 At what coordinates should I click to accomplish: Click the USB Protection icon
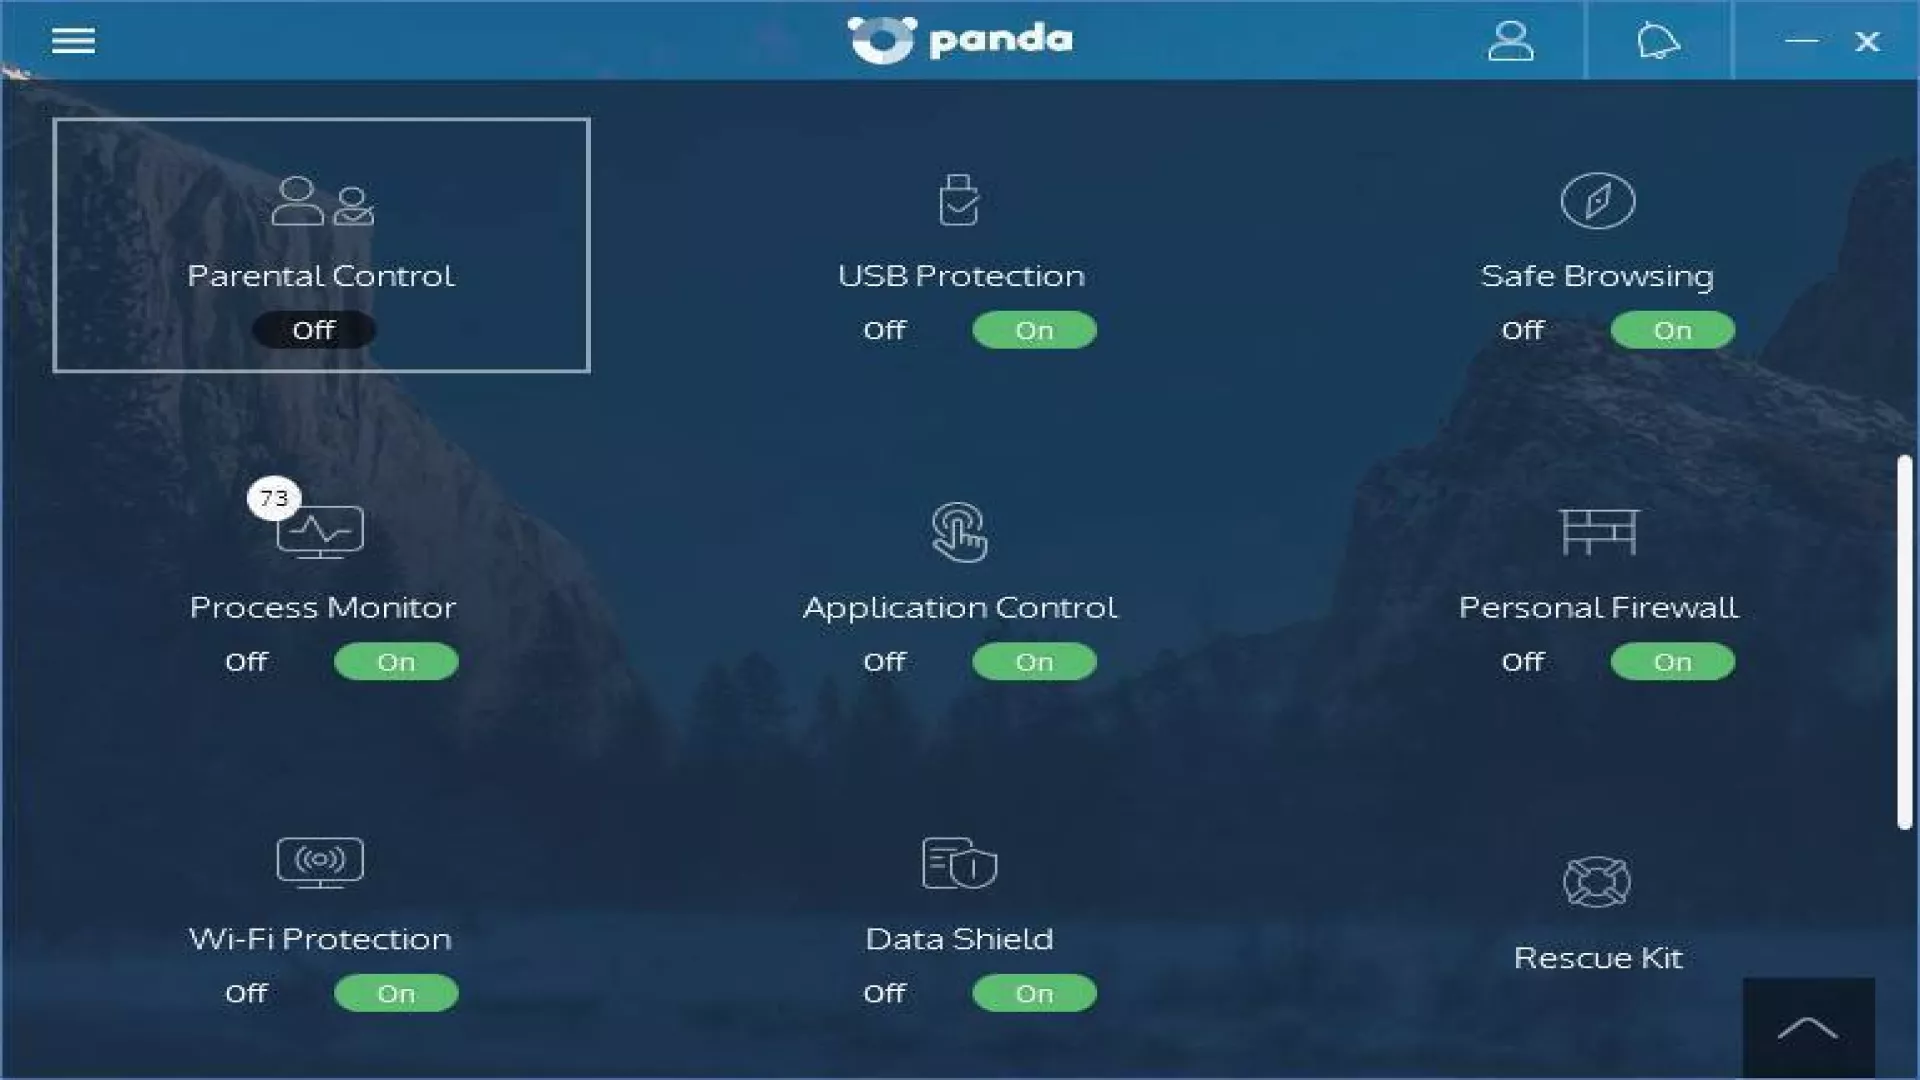click(960, 202)
